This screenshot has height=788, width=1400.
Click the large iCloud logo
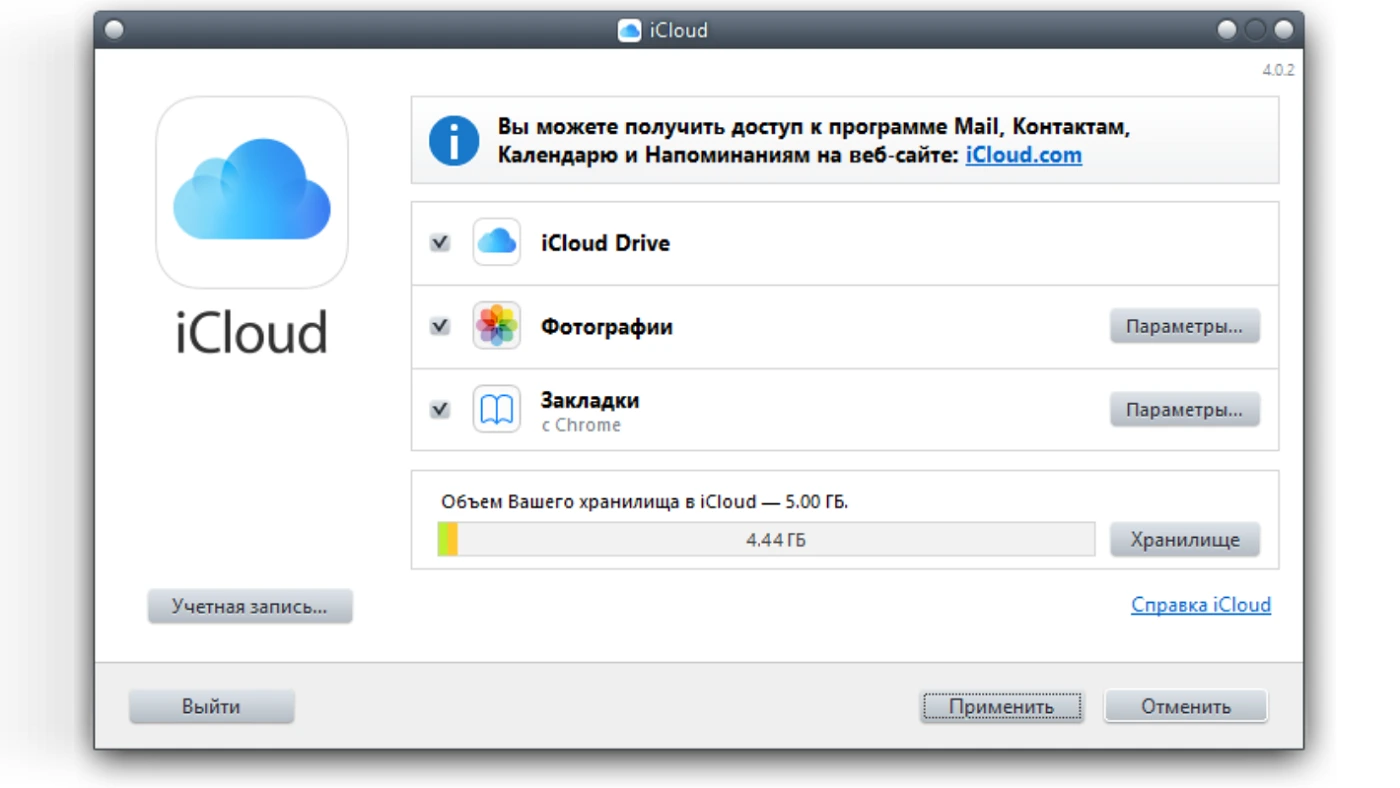(252, 192)
